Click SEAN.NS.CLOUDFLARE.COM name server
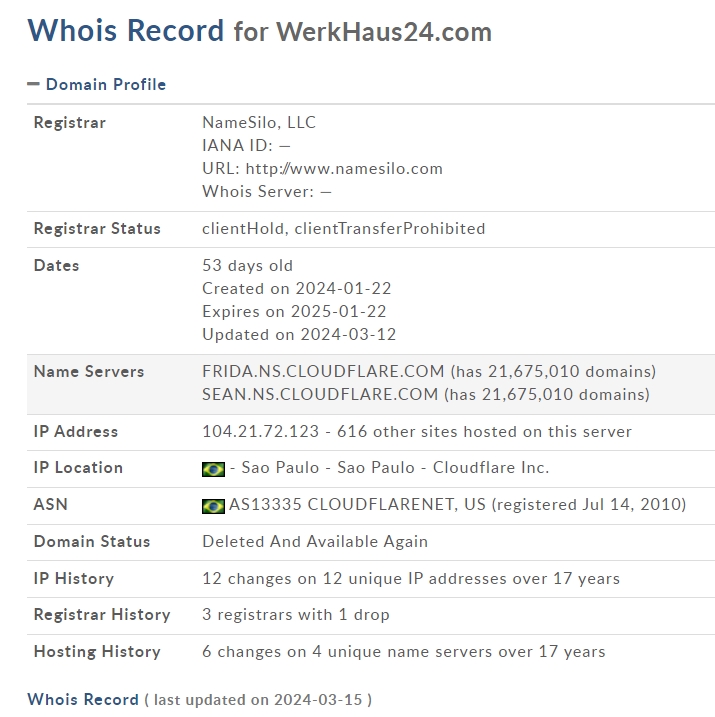Screen dimensions: 715x717 point(320,394)
